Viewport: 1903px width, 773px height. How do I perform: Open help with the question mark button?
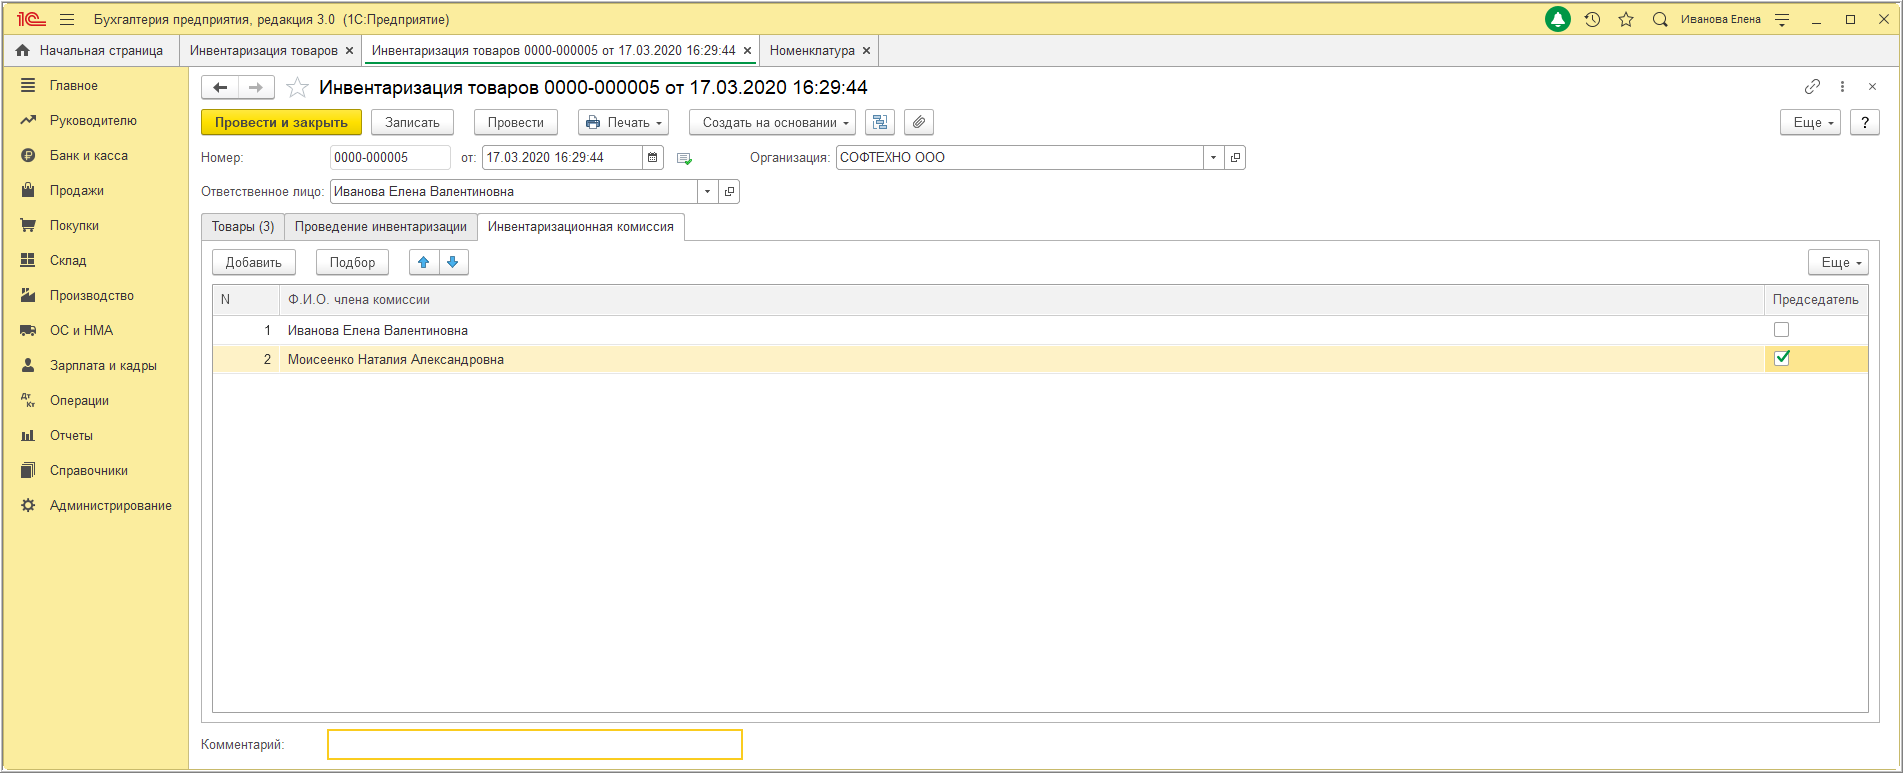[1865, 122]
